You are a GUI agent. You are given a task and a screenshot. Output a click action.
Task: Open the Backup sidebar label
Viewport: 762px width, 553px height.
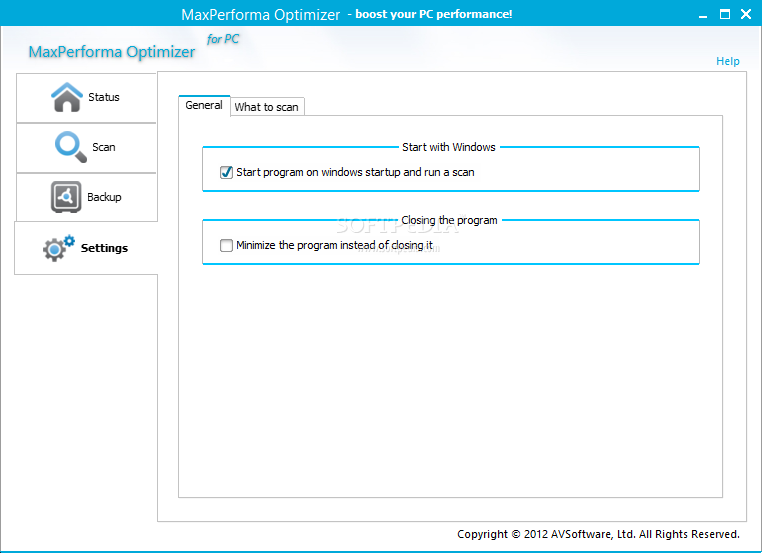point(104,197)
